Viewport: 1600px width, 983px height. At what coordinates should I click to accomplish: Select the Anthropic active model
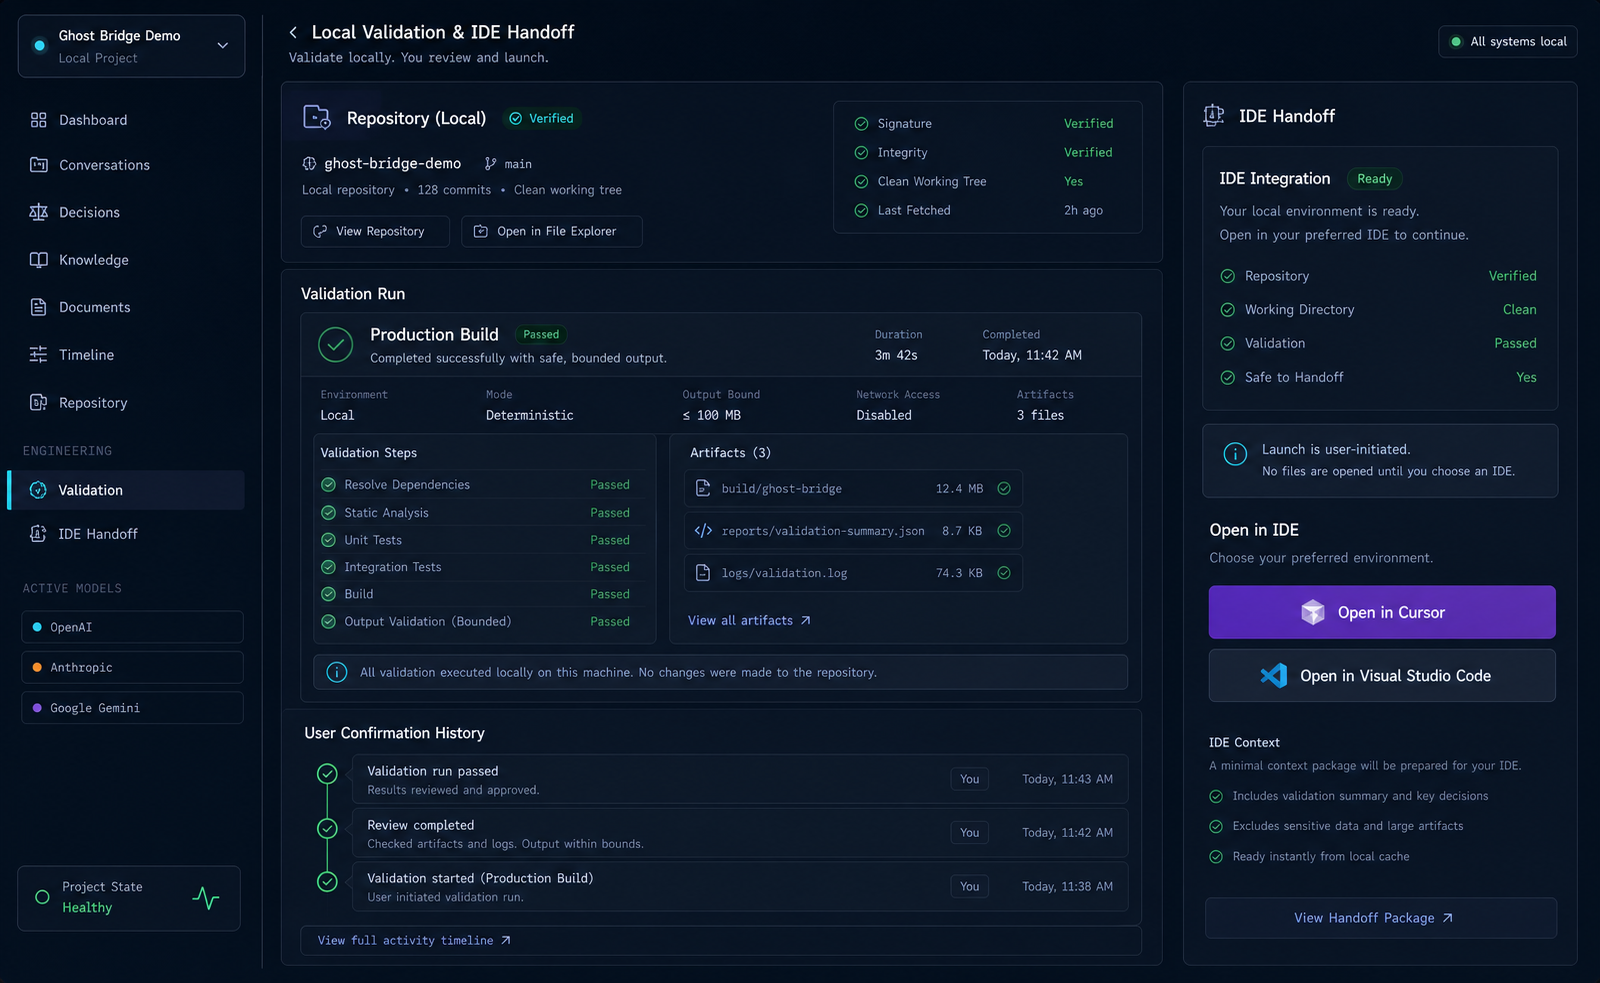coord(132,667)
